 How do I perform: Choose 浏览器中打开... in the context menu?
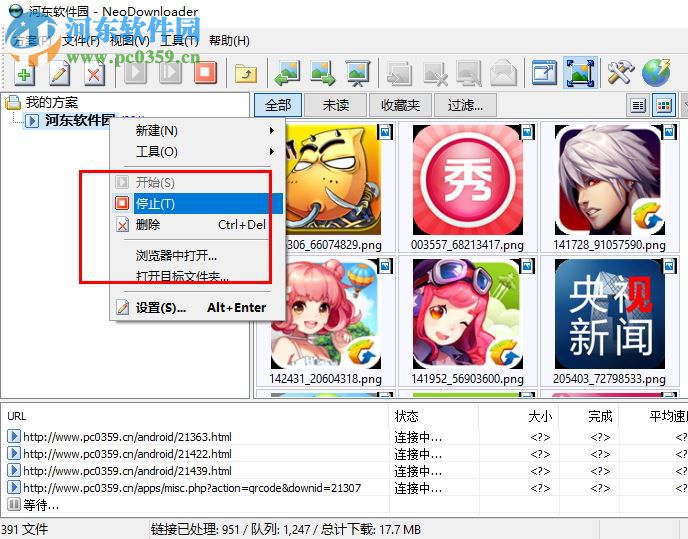click(x=197, y=255)
